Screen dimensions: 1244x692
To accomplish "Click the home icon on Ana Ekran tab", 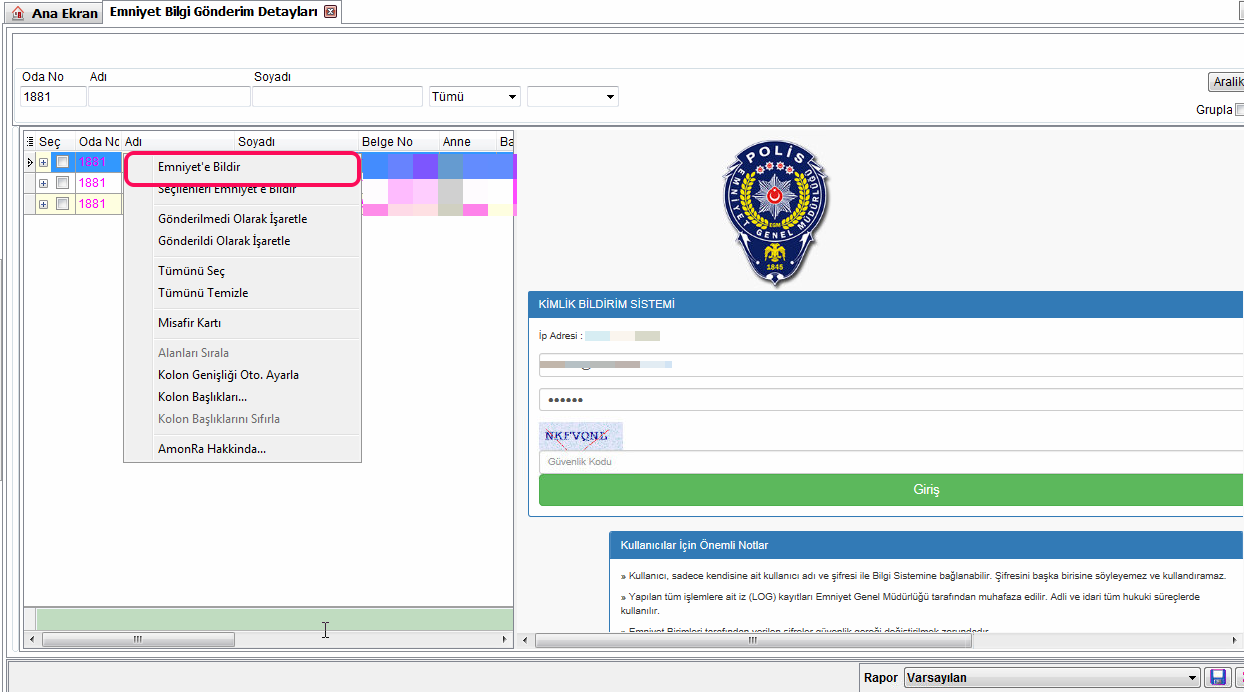I will coord(17,13).
